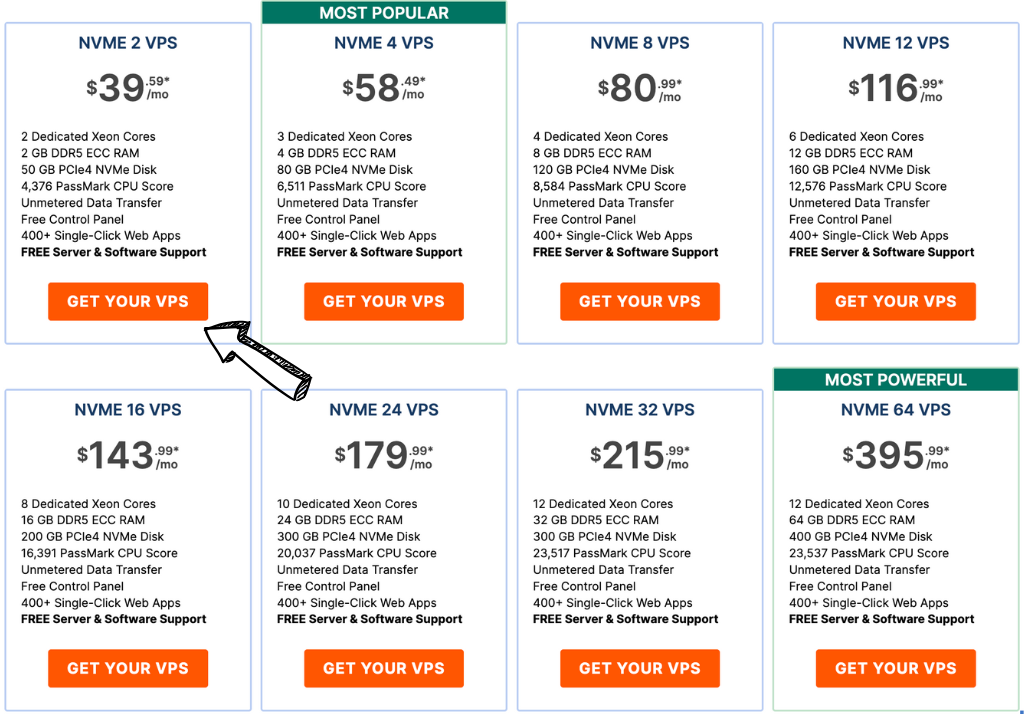Click the $395.99/mo price text
The width and height of the screenshot is (1024, 714).
(895, 455)
